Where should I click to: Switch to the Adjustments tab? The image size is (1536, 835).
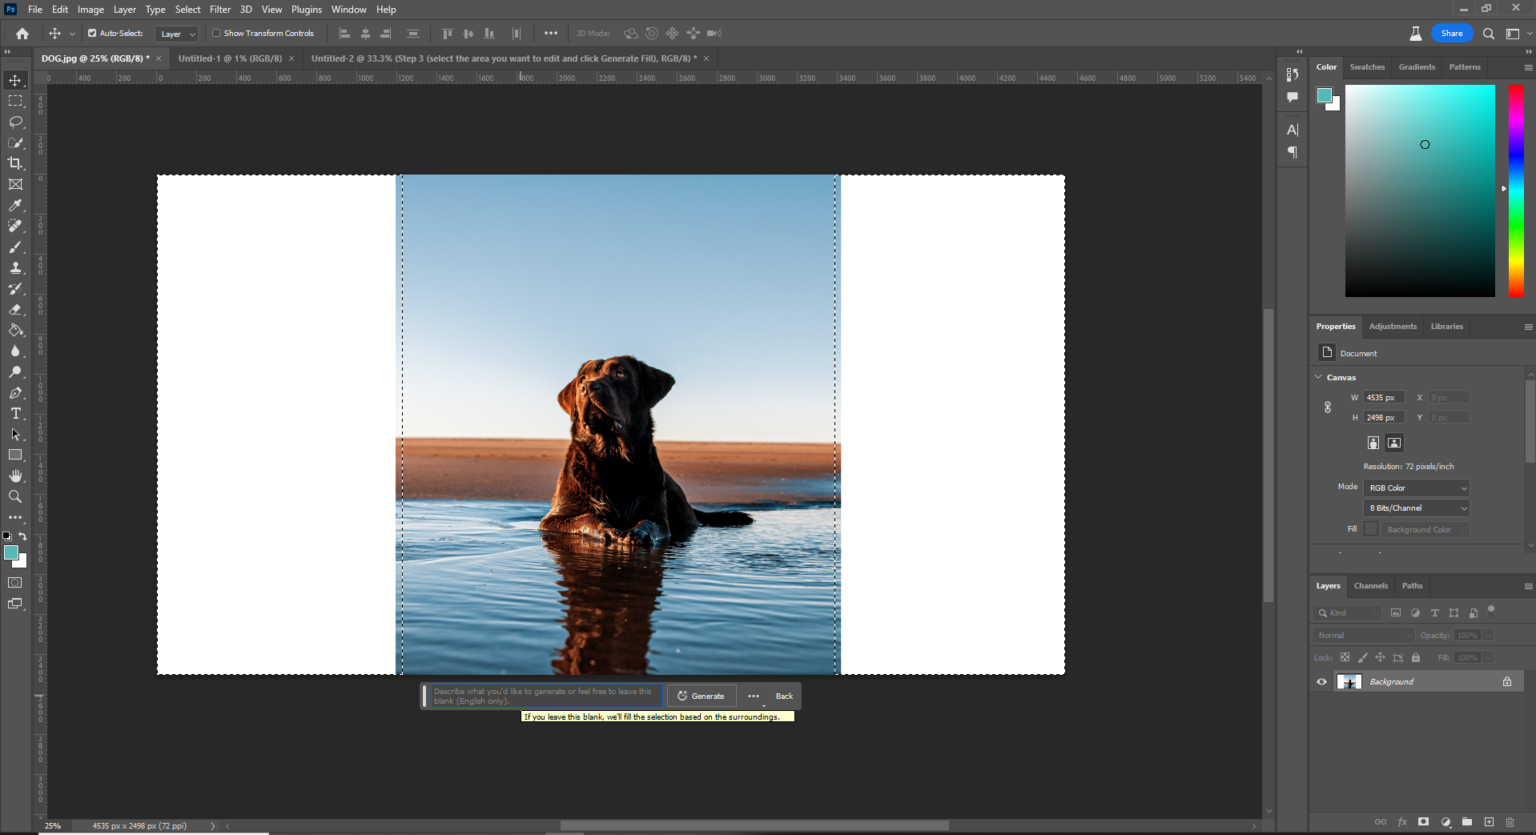(1392, 326)
